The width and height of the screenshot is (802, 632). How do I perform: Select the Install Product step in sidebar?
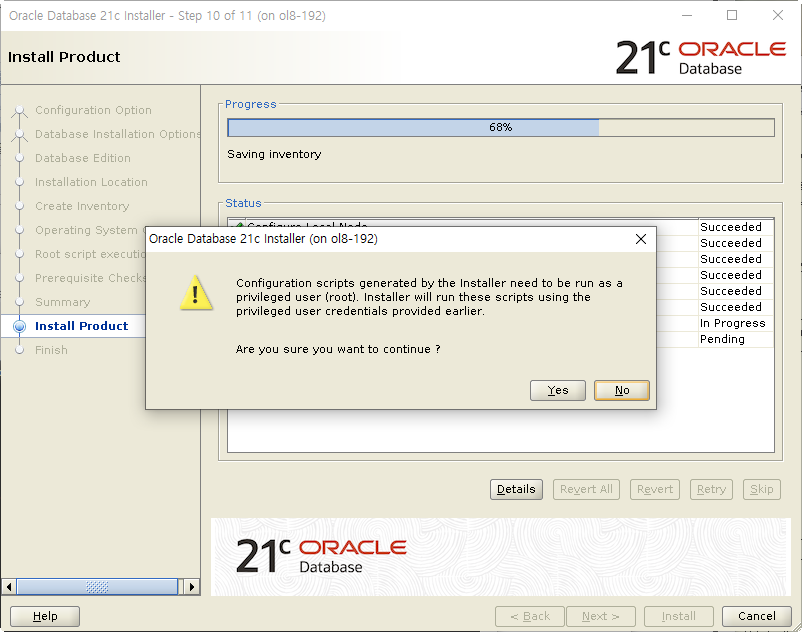pos(82,325)
